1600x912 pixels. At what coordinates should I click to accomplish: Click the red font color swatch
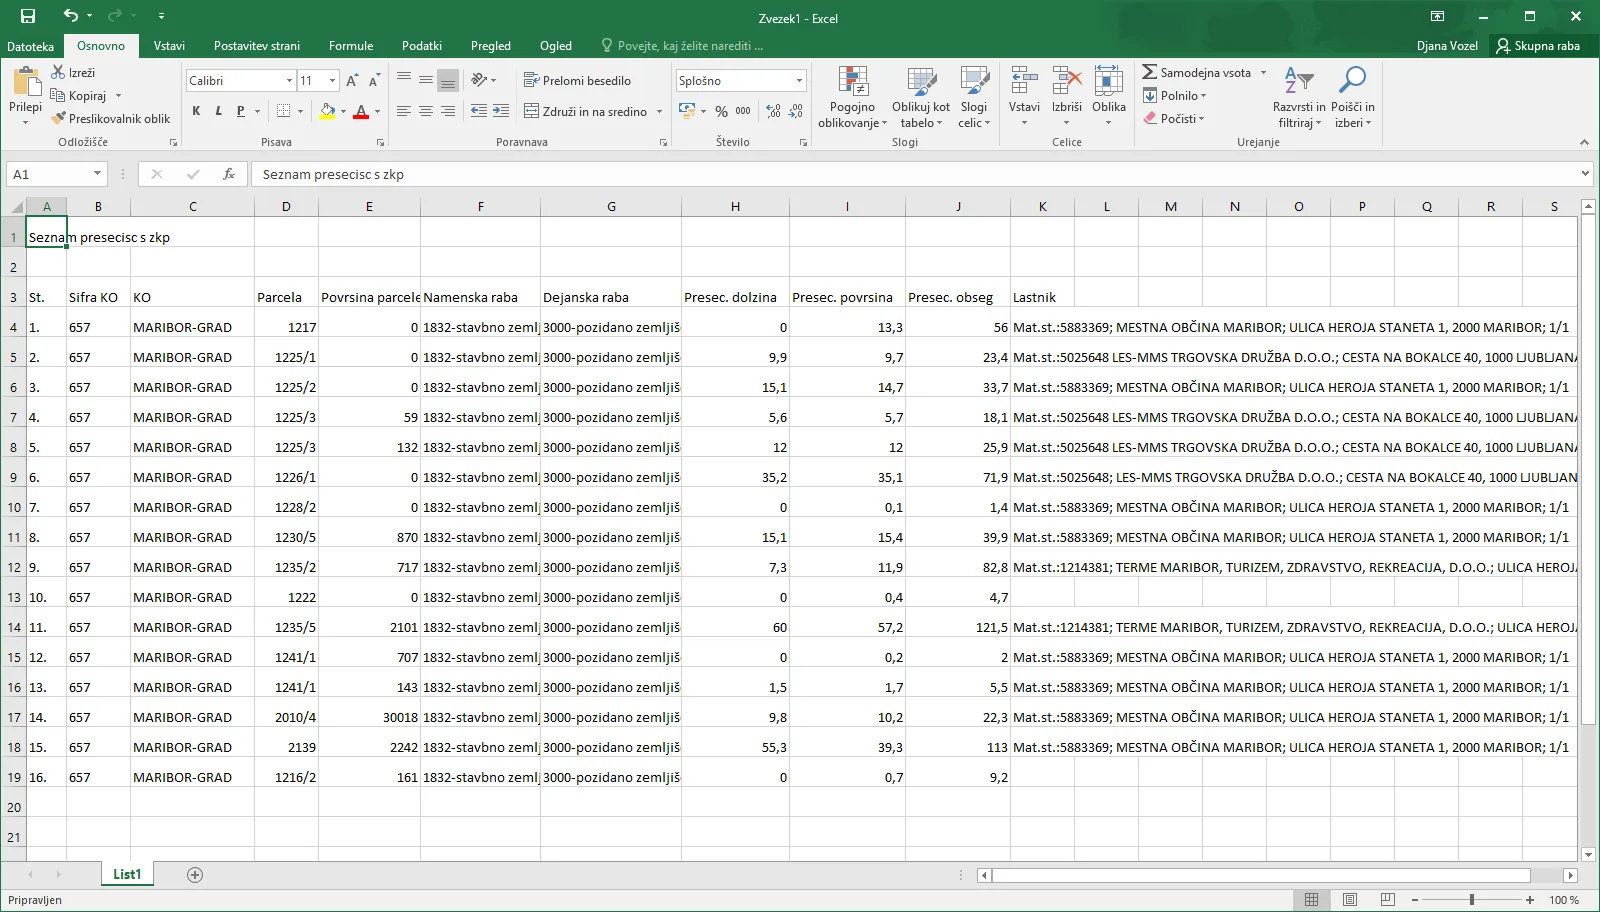point(361,111)
